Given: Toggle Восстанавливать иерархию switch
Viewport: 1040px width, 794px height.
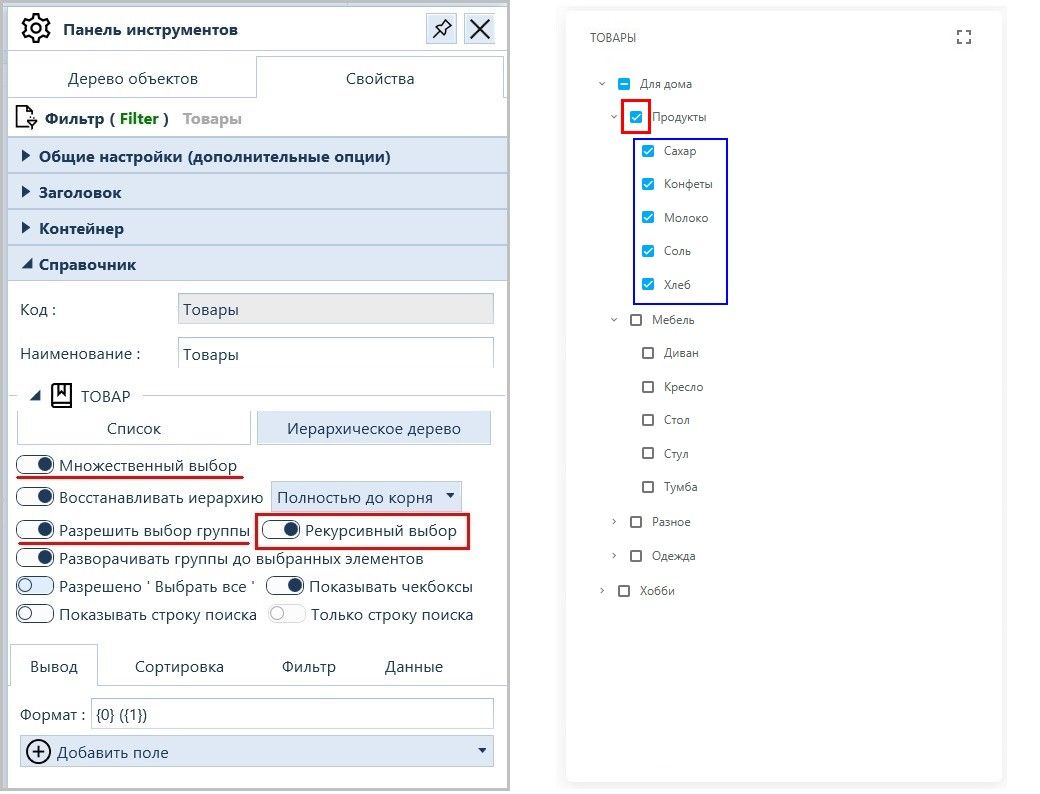Looking at the screenshot, I should click(x=35, y=497).
